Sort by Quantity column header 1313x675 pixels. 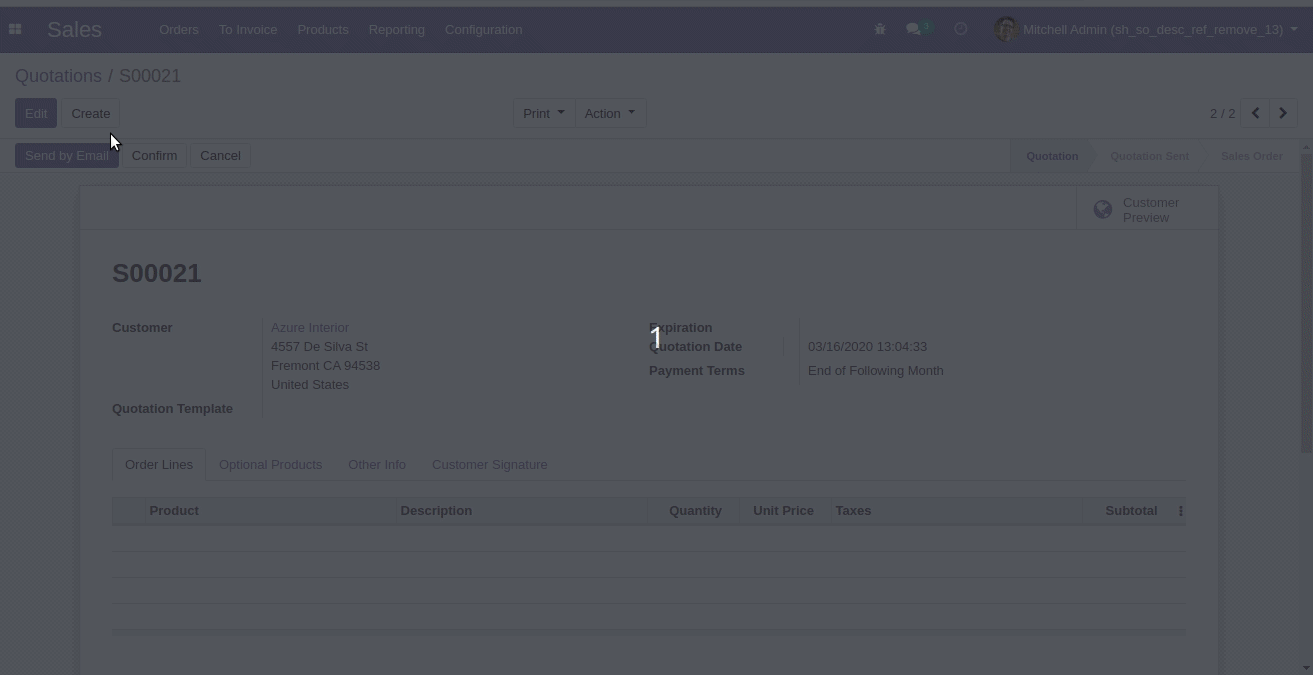pyautogui.click(x=695, y=511)
